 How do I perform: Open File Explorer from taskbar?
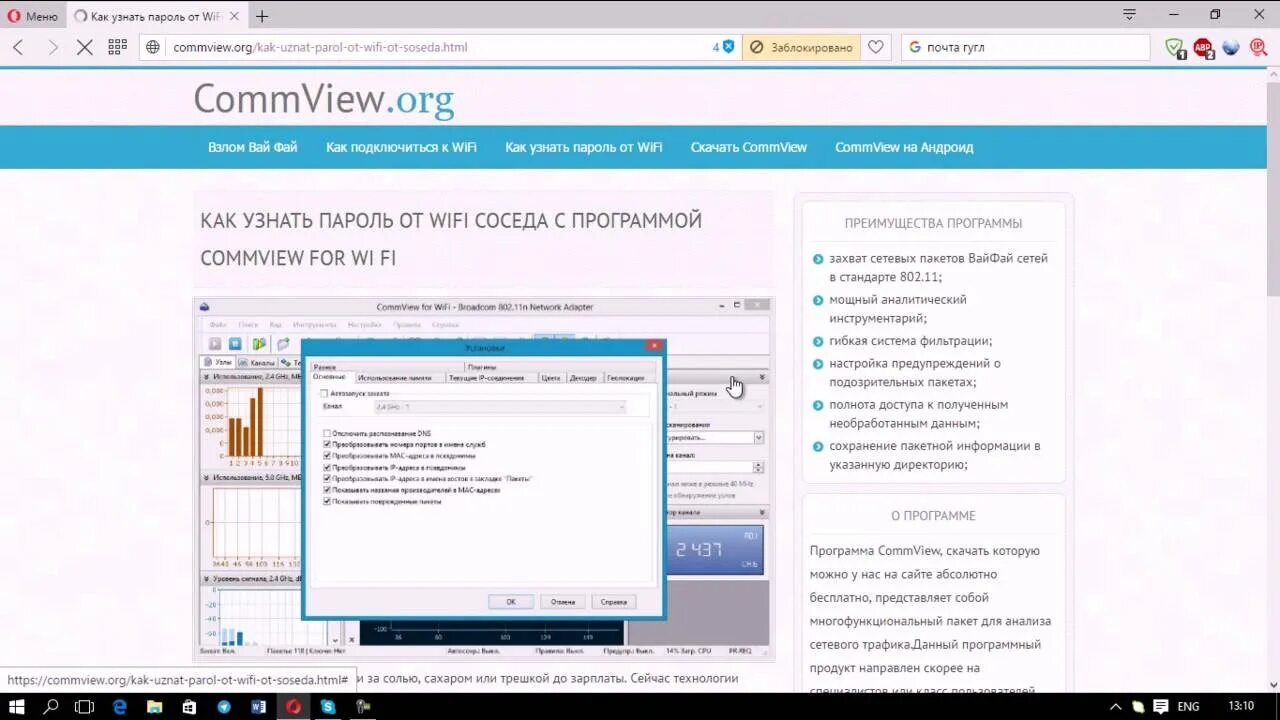(155, 706)
